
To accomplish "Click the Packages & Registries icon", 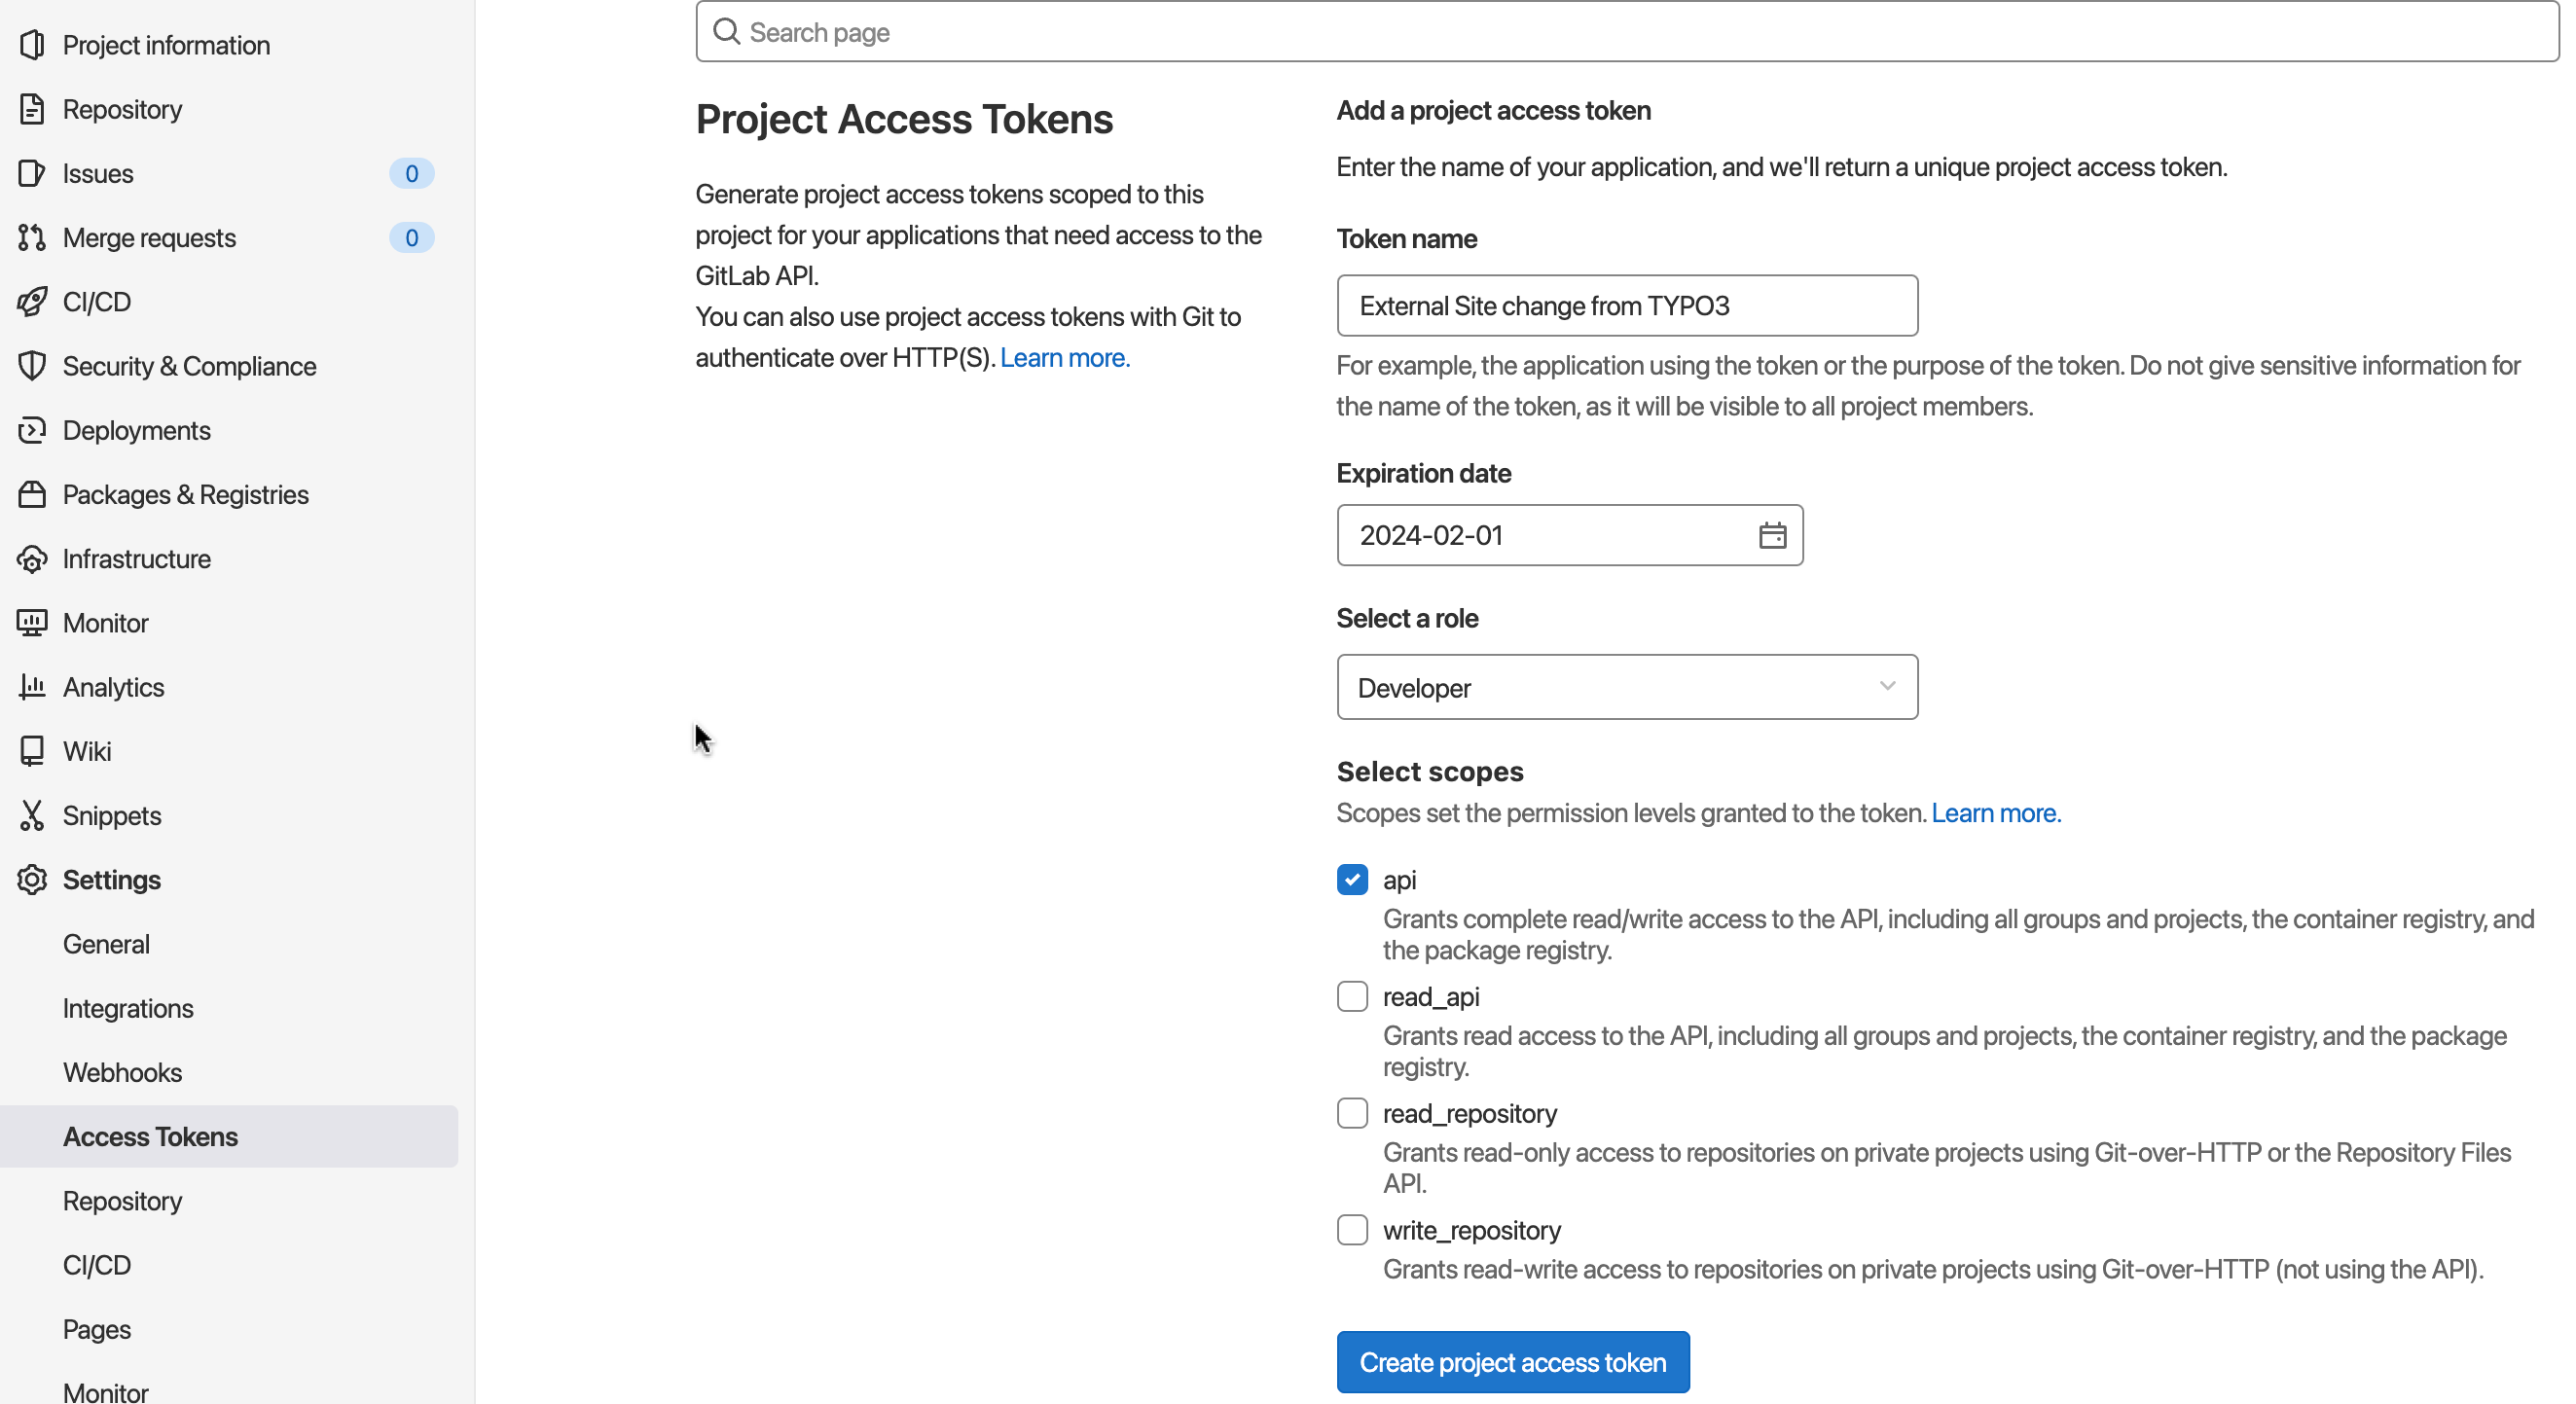I will pyautogui.click(x=32, y=495).
